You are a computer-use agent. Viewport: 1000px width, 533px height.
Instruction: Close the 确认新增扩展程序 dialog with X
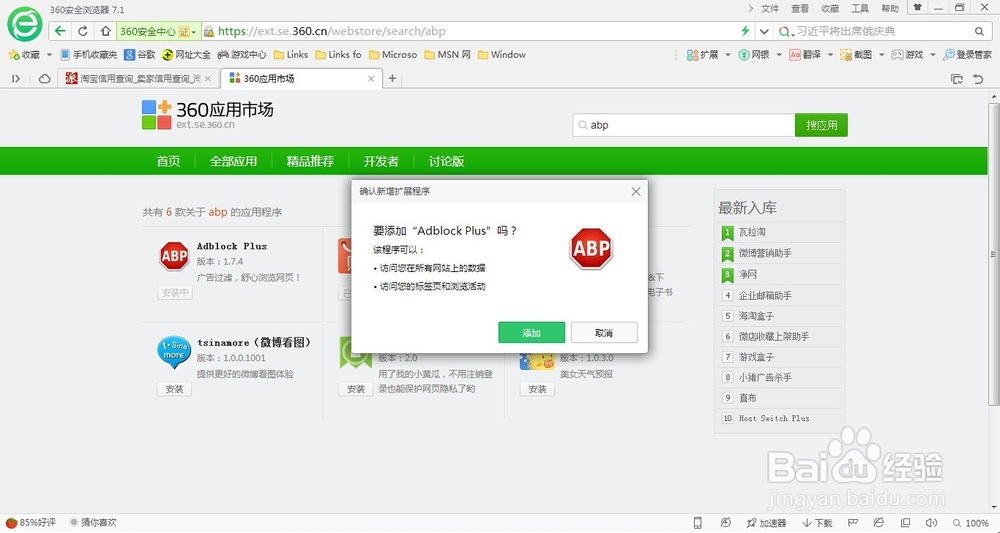click(x=636, y=191)
